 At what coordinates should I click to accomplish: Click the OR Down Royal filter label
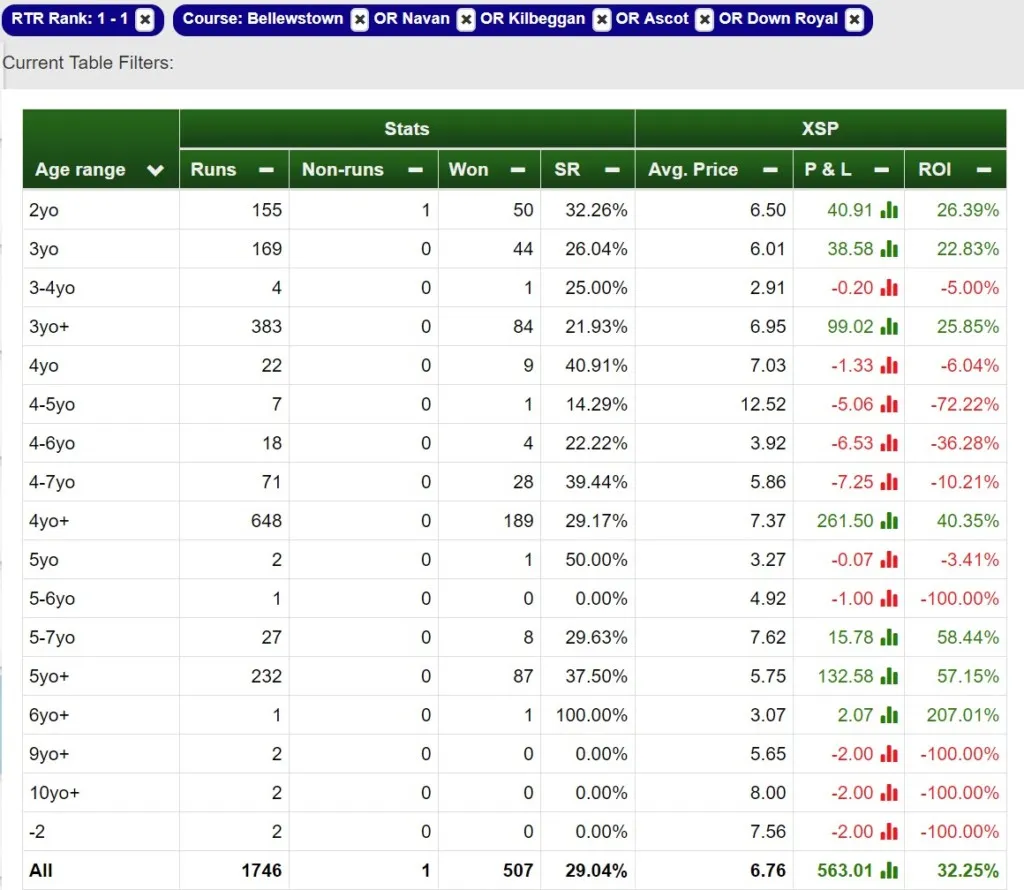(778, 19)
